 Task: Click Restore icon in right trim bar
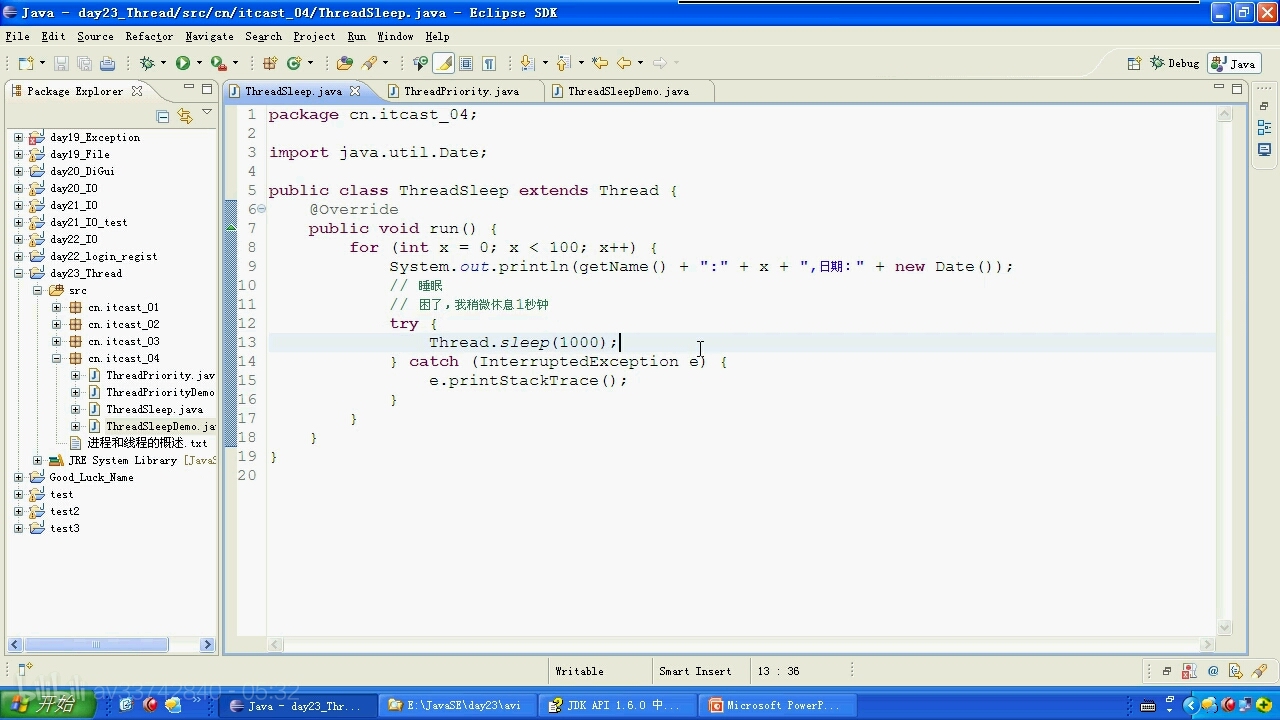(1265, 106)
